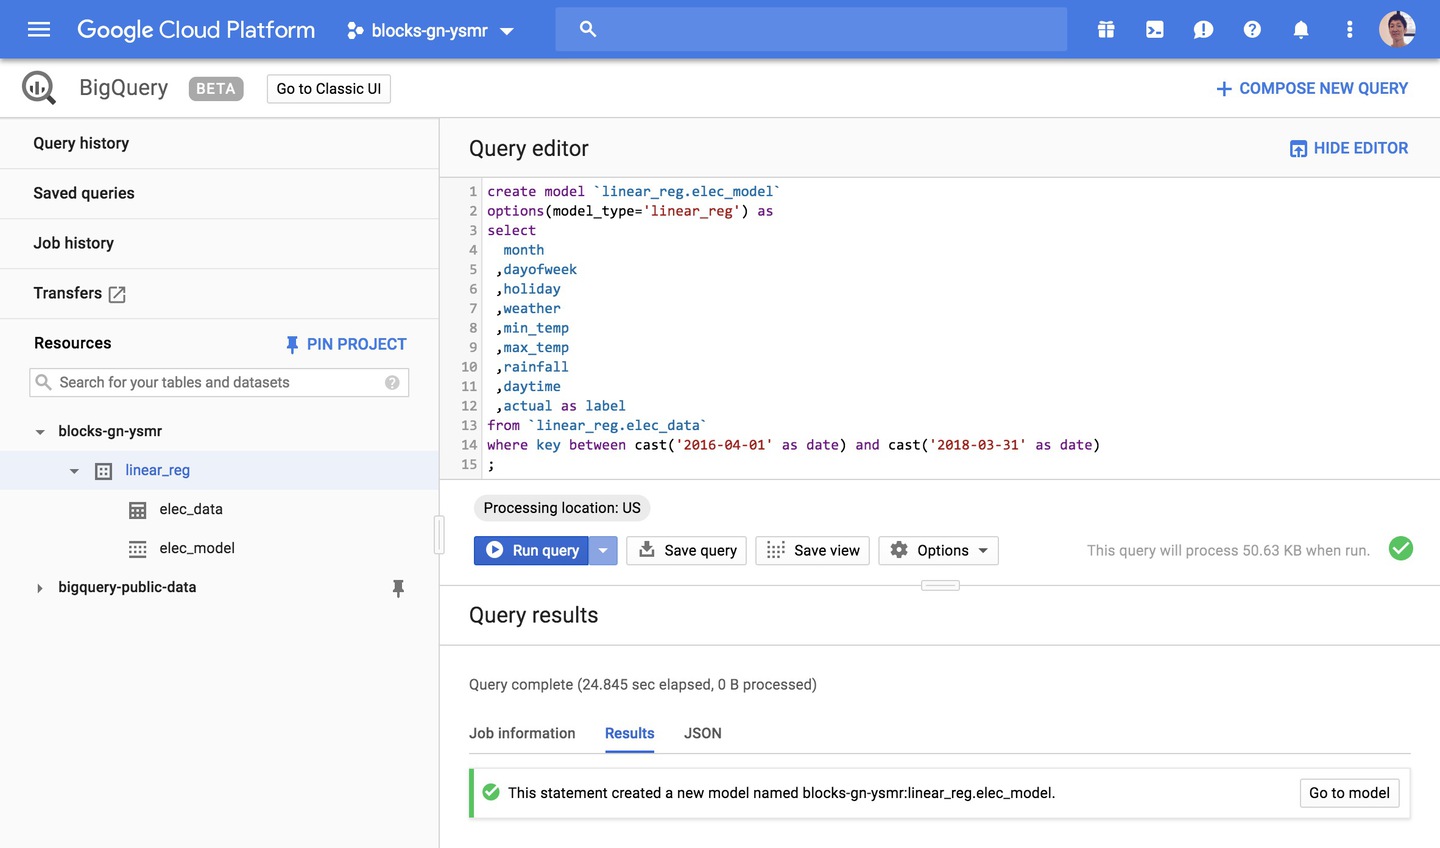Focus the top search input field

tap(811, 30)
